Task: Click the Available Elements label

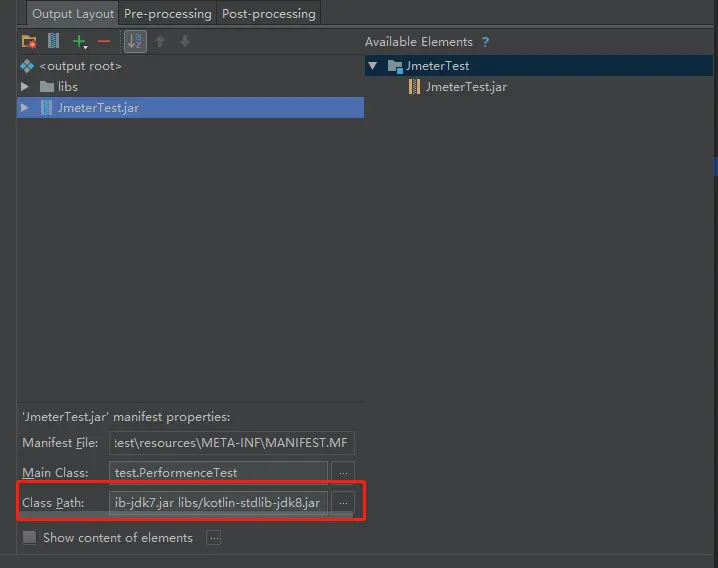Action: click(x=419, y=42)
